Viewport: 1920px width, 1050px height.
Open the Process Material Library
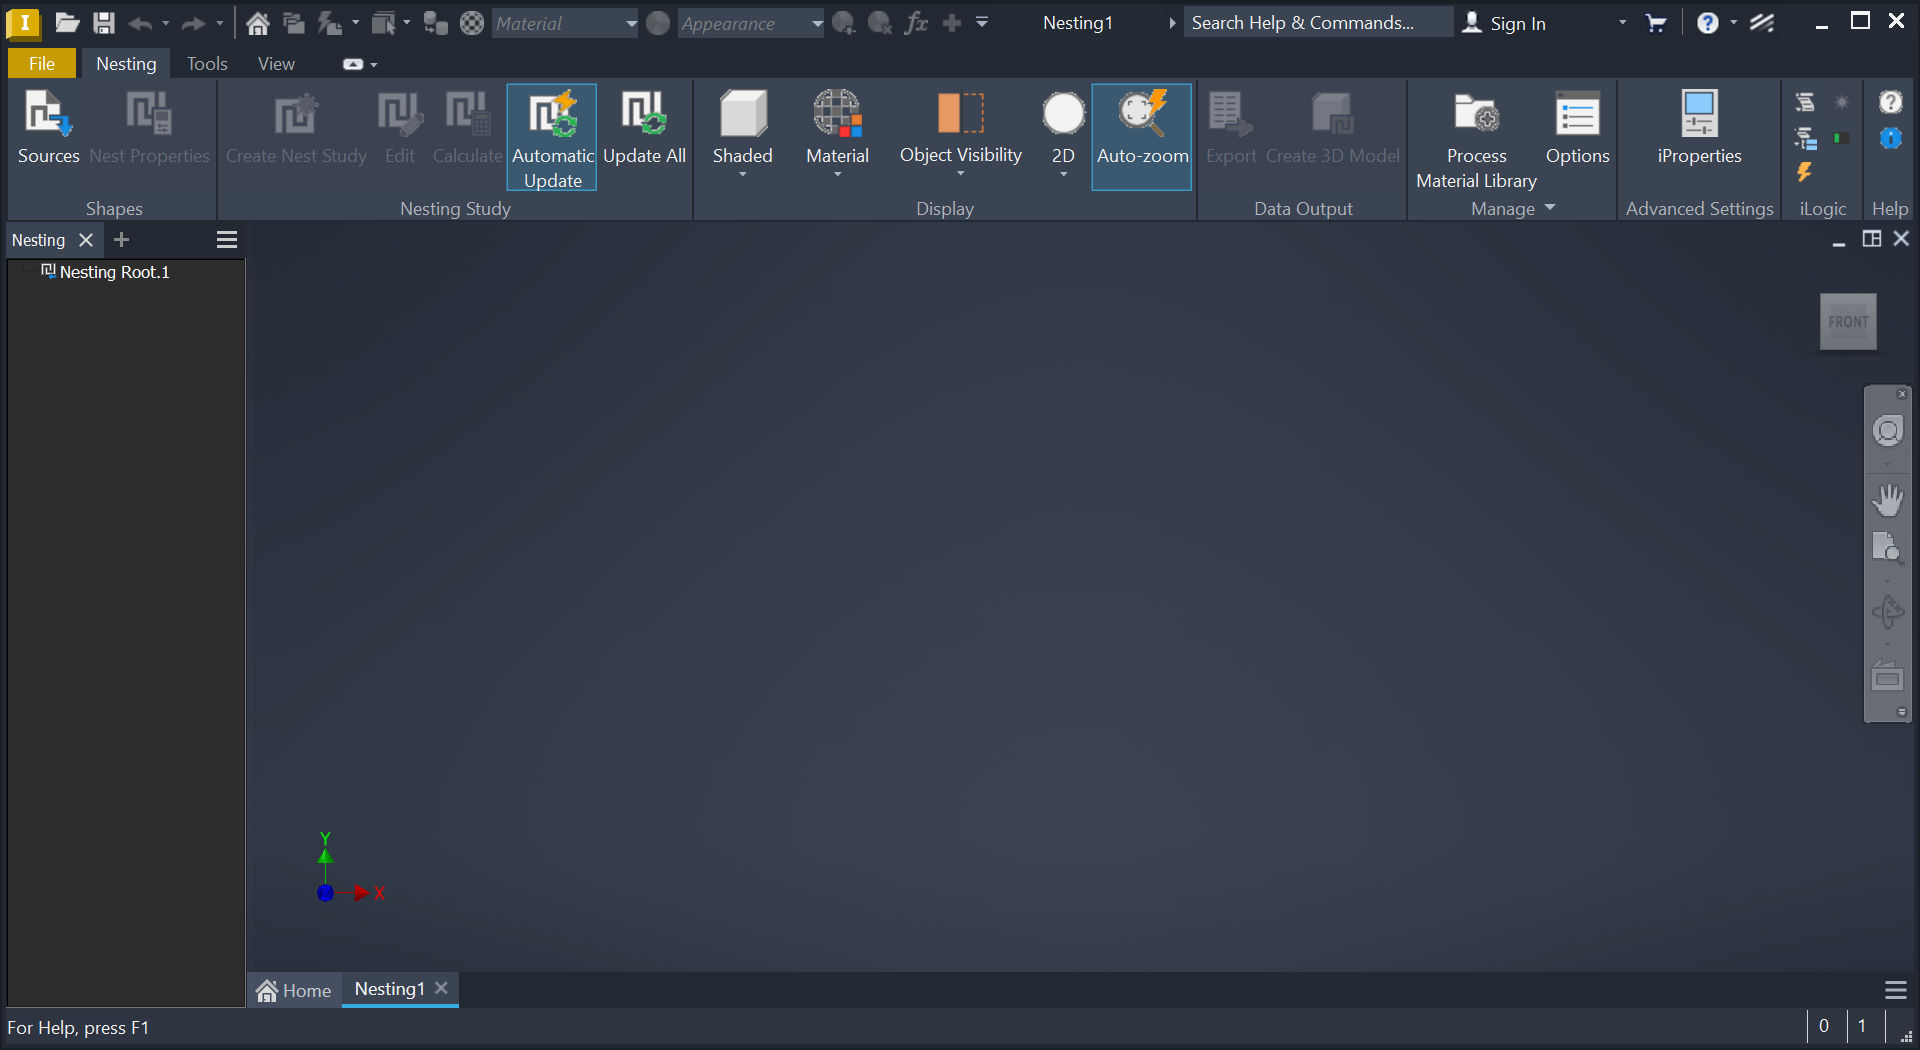pos(1476,139)
